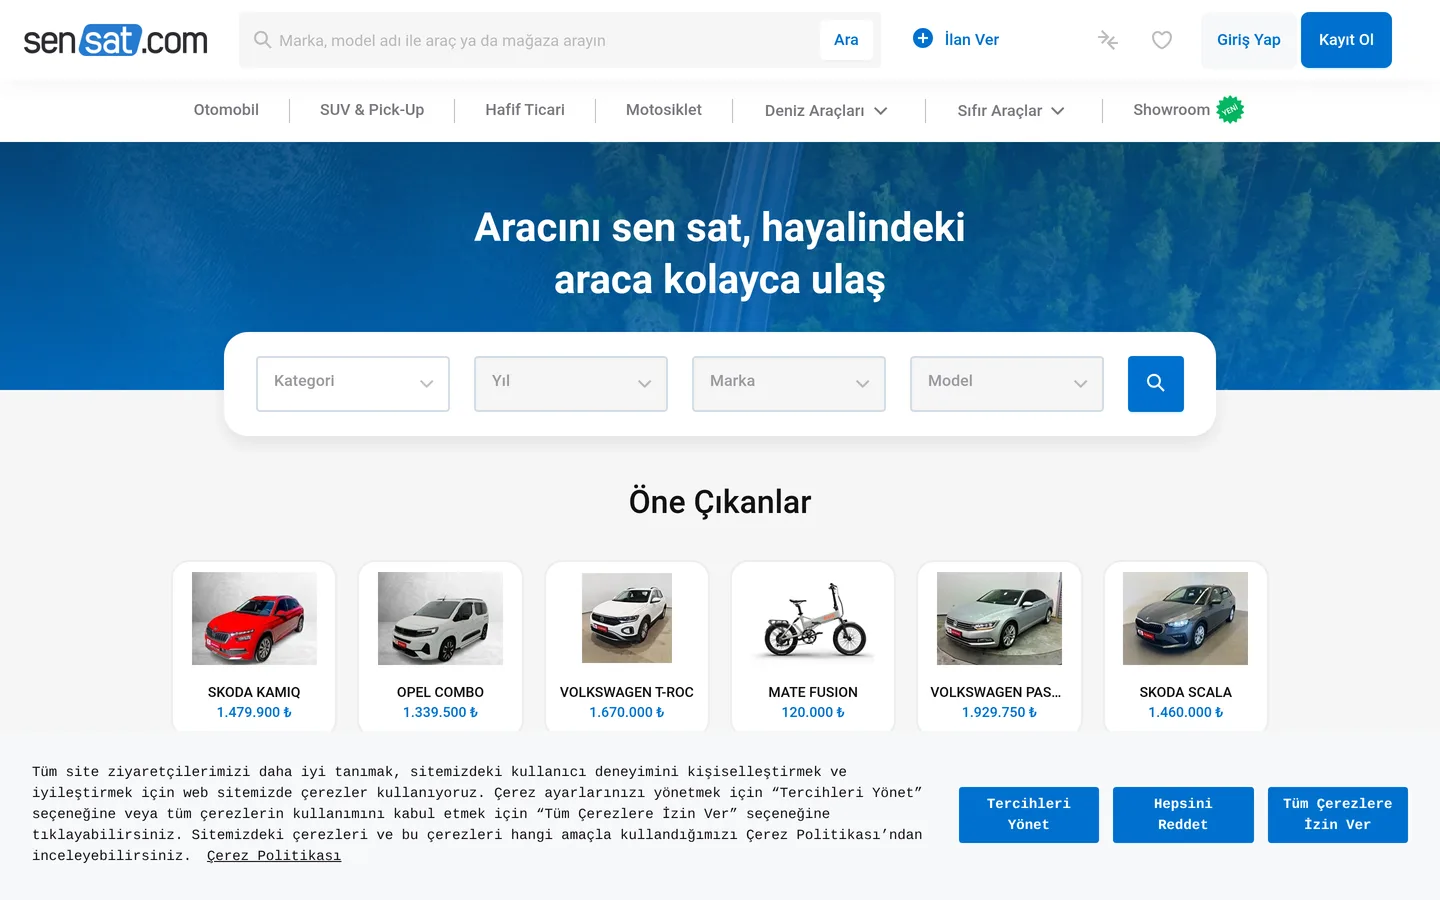Click the 1.670.000 ₺ price

[x=627, y=712]
